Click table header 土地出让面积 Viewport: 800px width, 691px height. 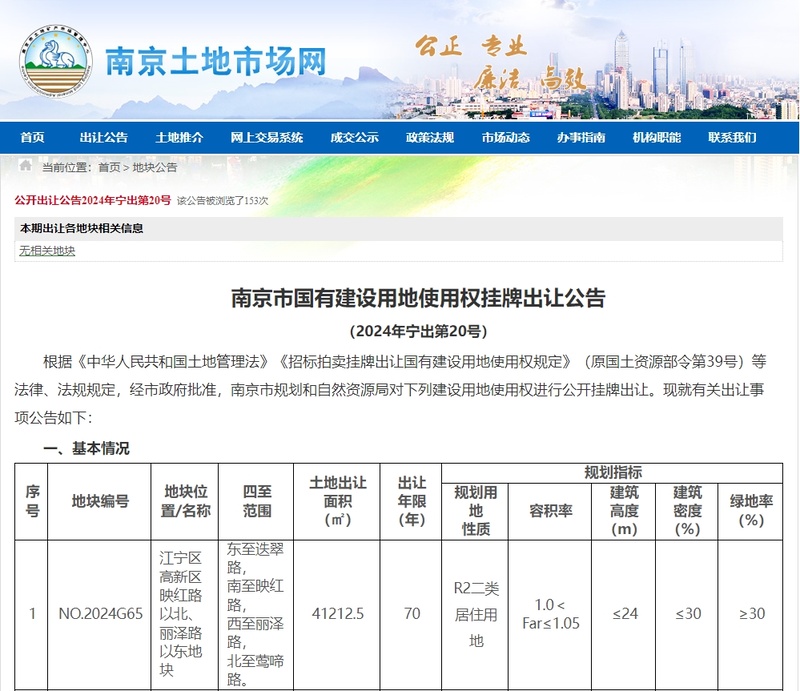337,502
